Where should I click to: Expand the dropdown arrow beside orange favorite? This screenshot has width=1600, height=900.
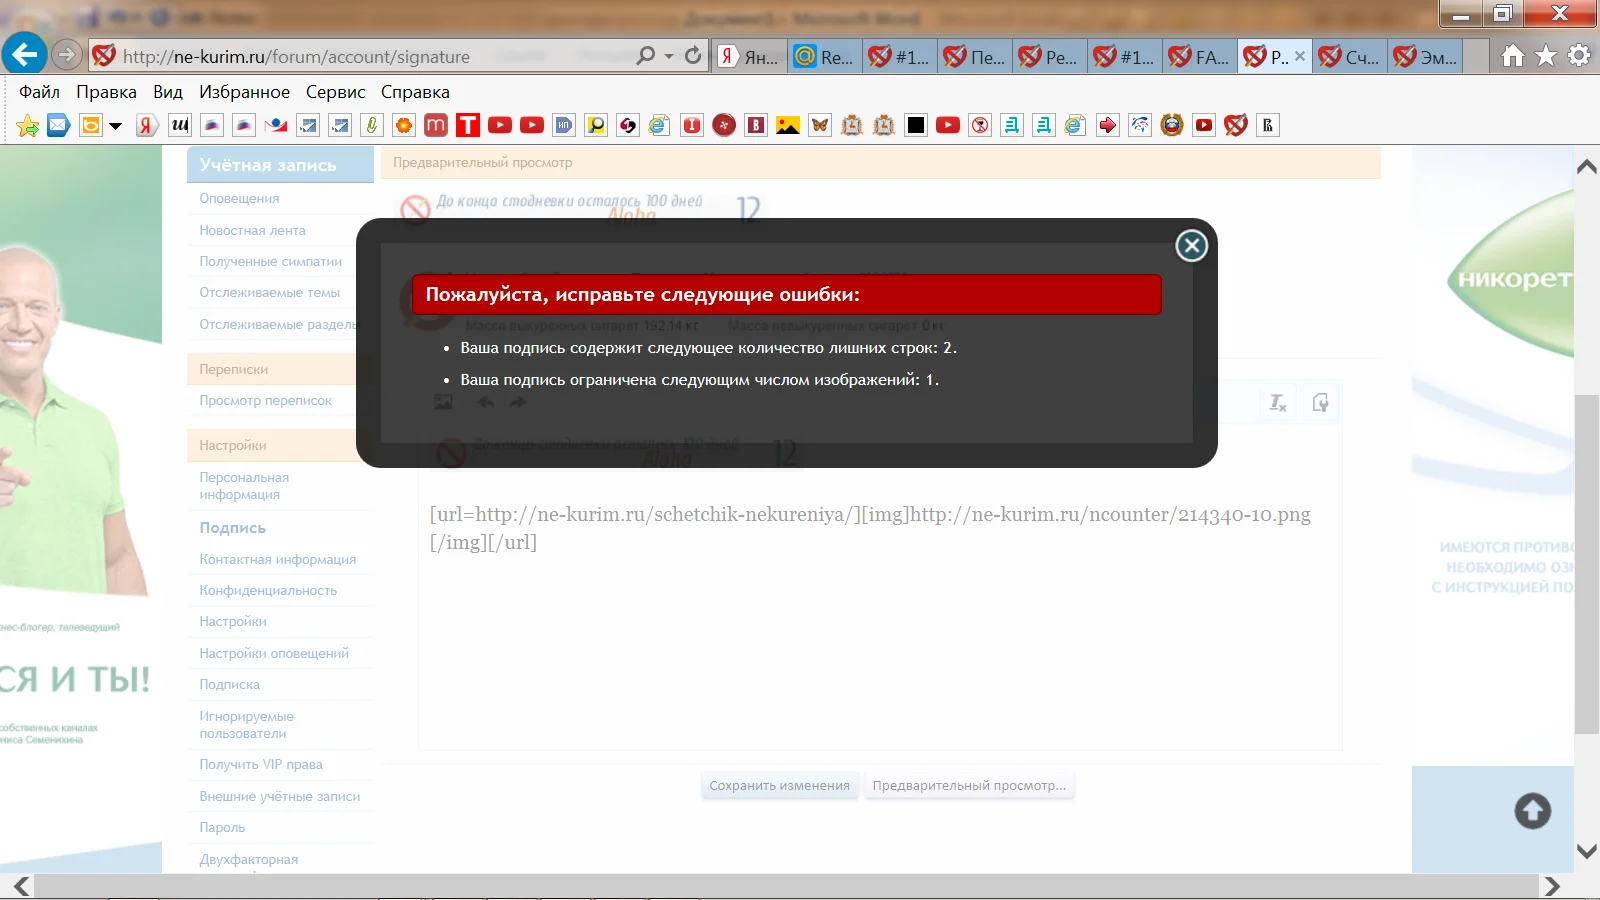(x=115, y=126)
